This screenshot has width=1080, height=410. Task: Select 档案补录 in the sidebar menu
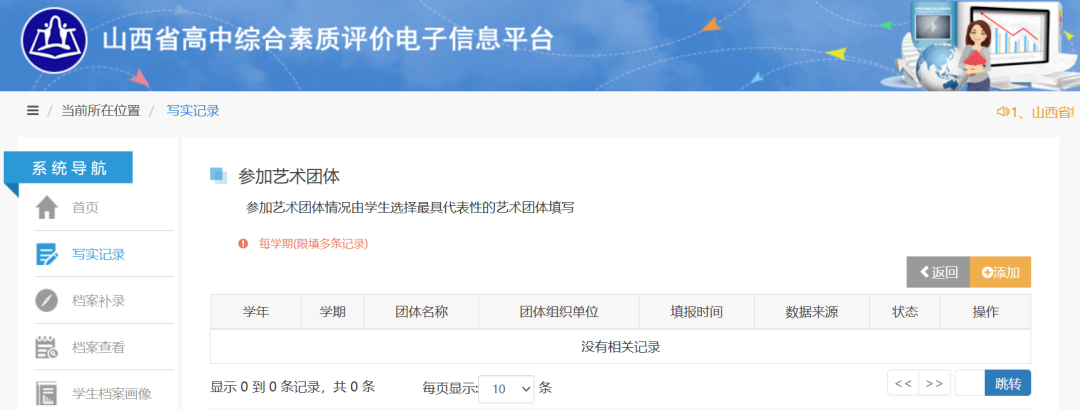click(x=98, y=301)
